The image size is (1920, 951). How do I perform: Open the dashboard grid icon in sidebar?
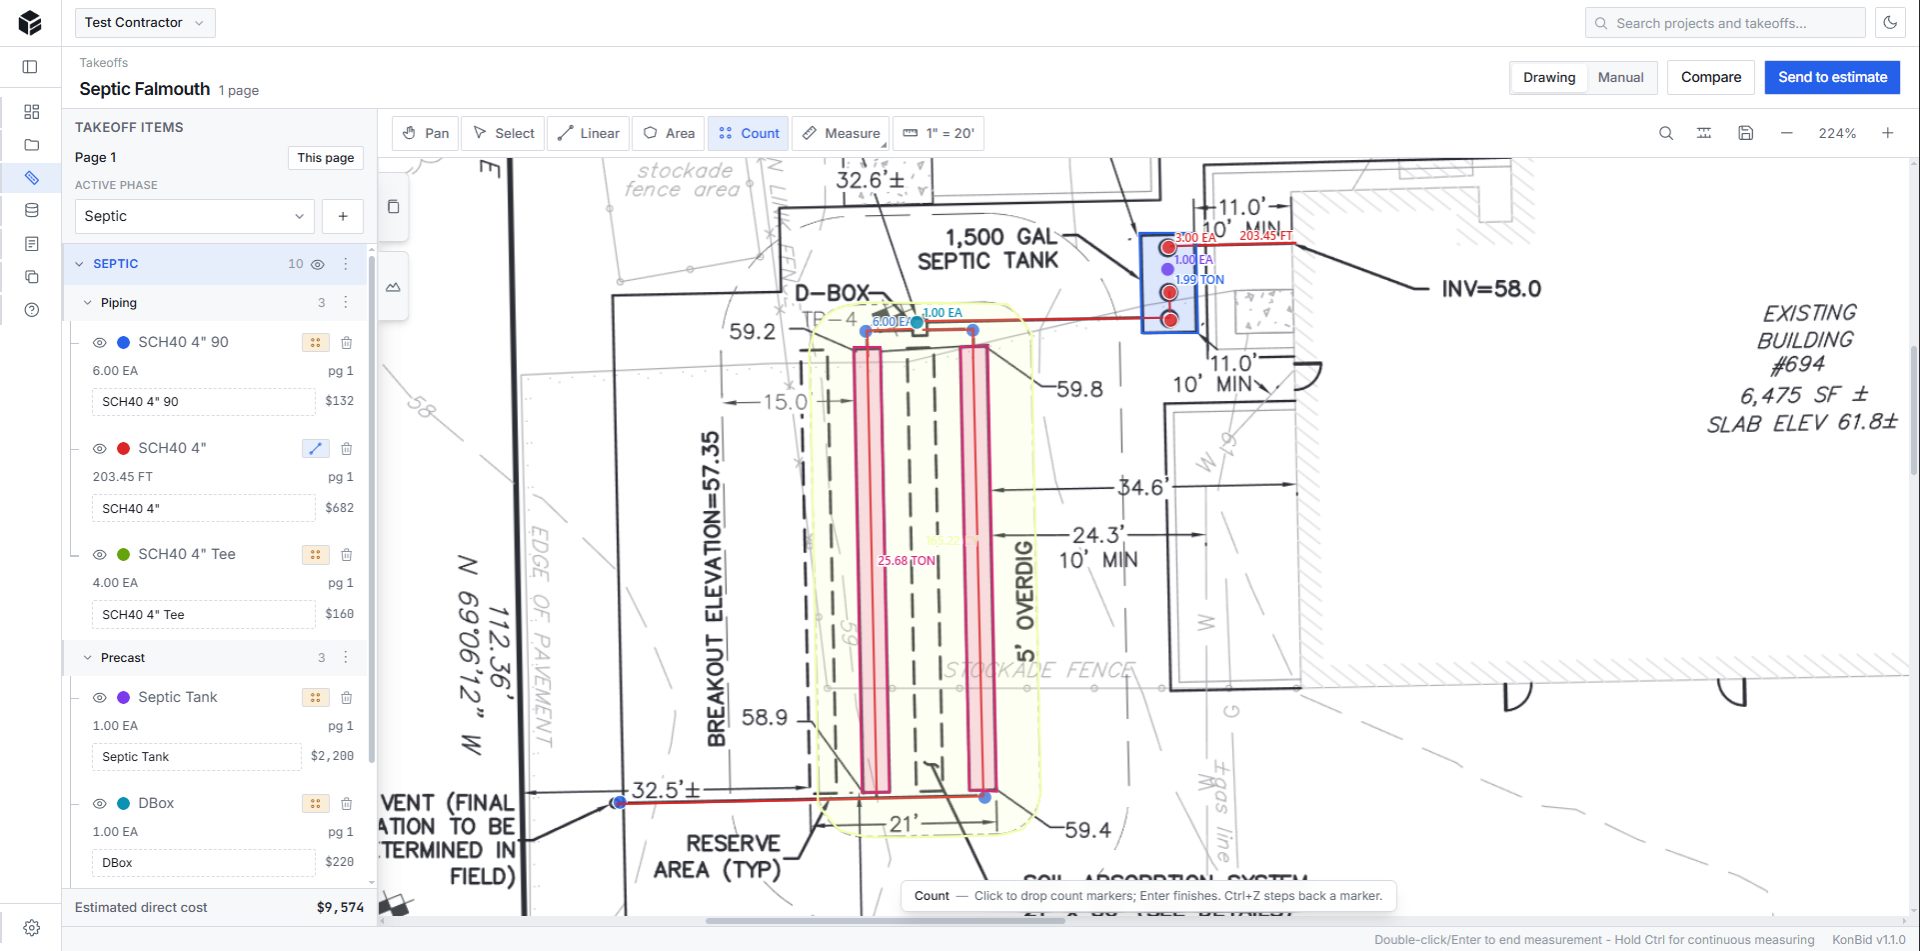coord(31,112)
